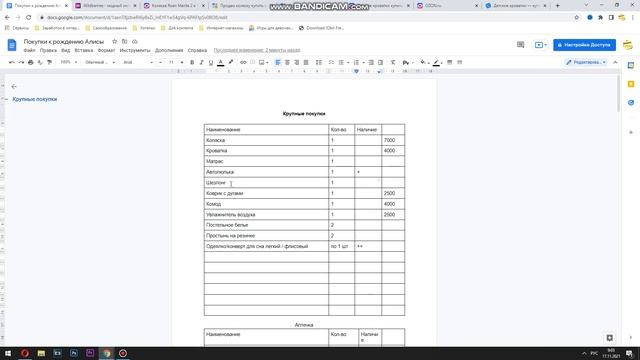The image size is (640, 360).
Task: Open the last edit history link
Action: click(x=257, y=50)
